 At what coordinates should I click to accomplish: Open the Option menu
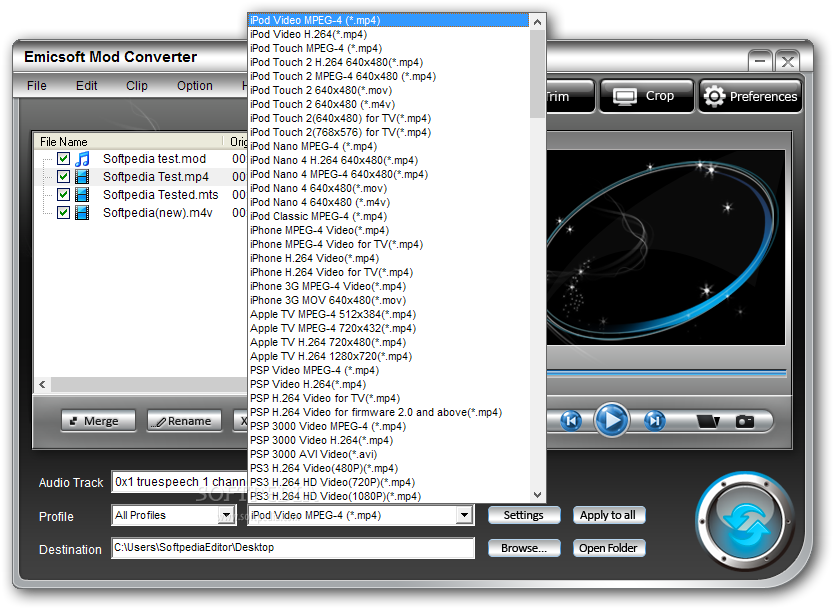pyautogui.click(x=195, y=86)
